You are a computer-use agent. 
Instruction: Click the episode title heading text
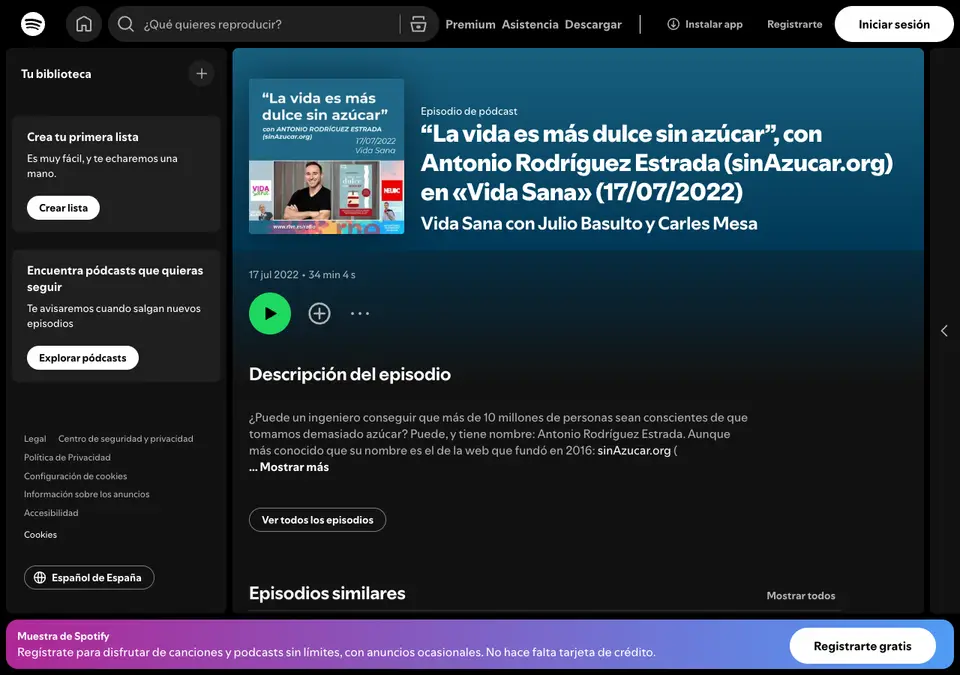point(656,163)
